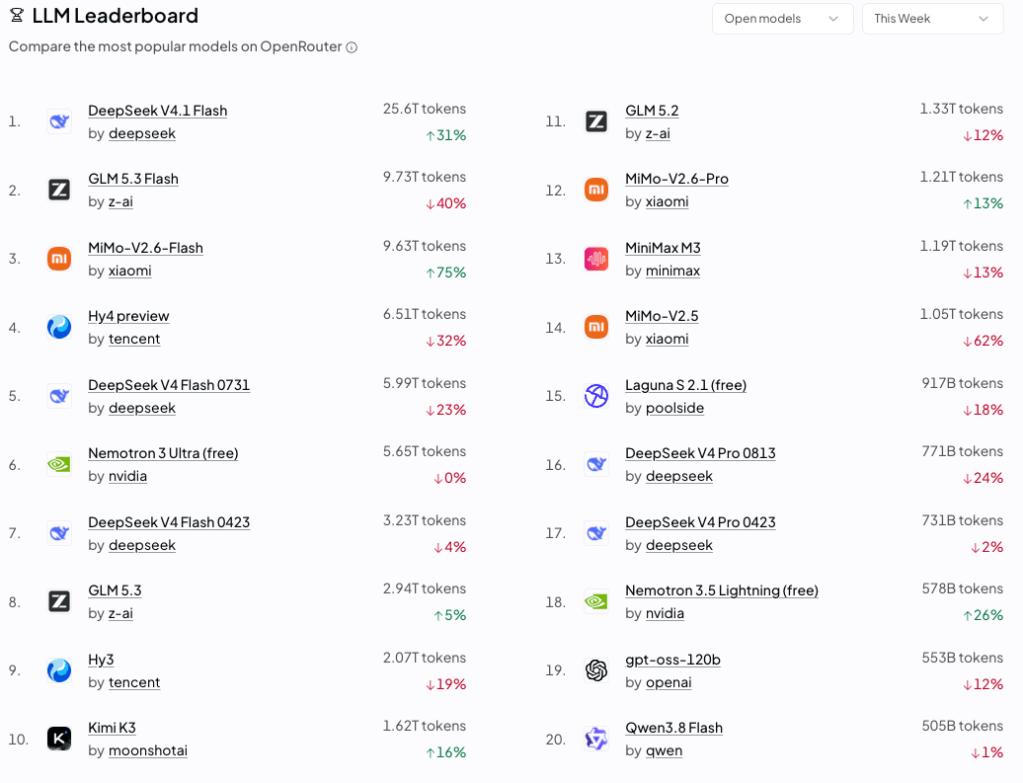Image resolution: width=1023 pixels, height=783 pixels.
Task: Click the Laguna S 2.1 poolside icon
Action: [596, 396]
